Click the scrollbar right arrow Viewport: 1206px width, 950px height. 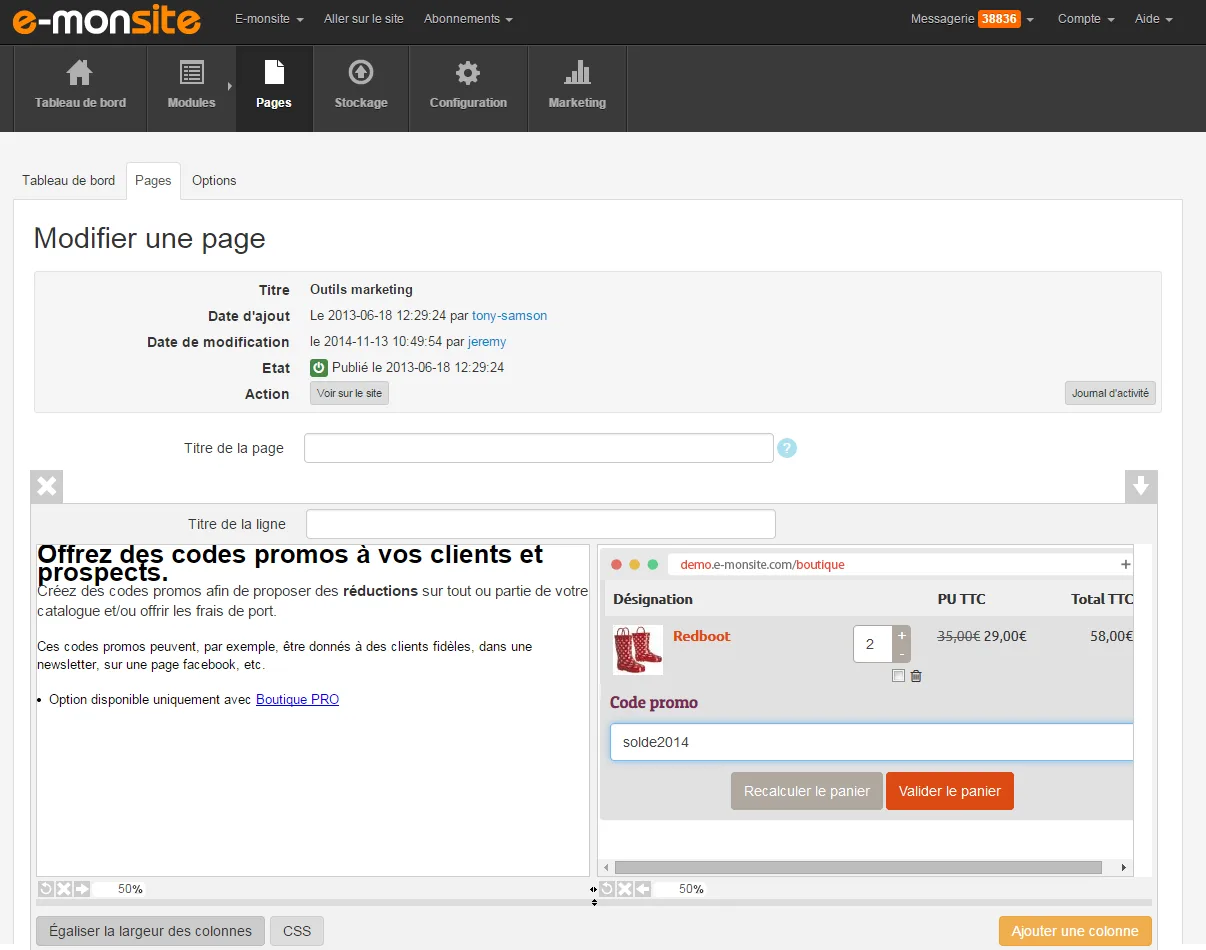tap(1124, 868)
